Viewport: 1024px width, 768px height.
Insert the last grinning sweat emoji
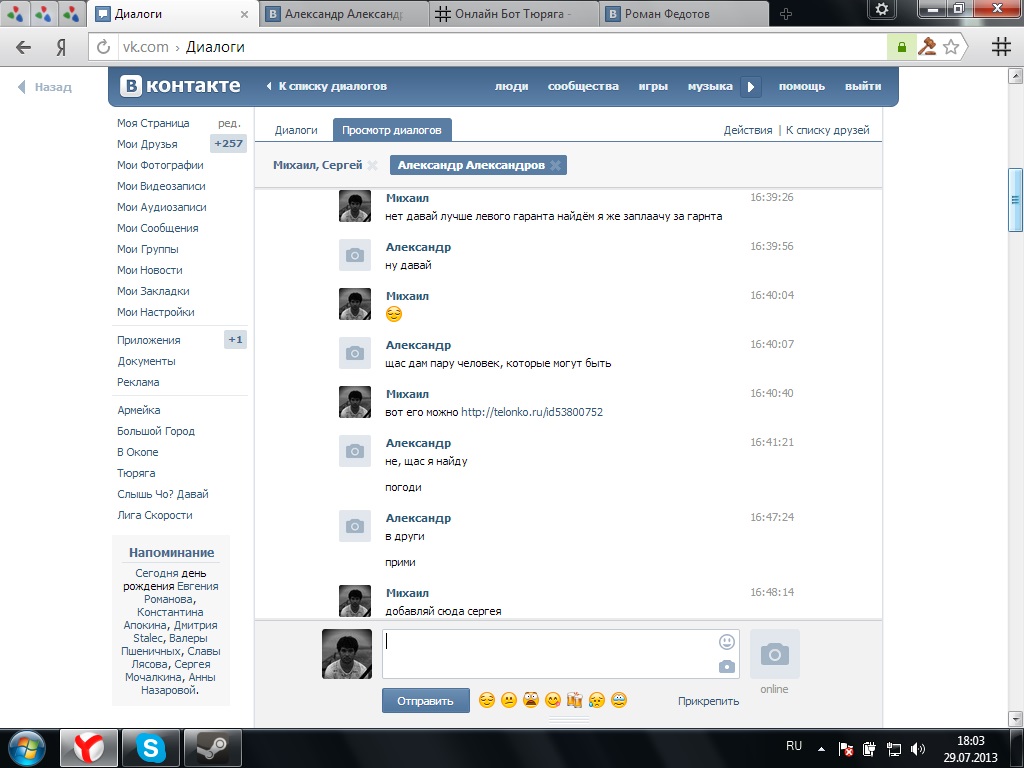coord(619,701)
